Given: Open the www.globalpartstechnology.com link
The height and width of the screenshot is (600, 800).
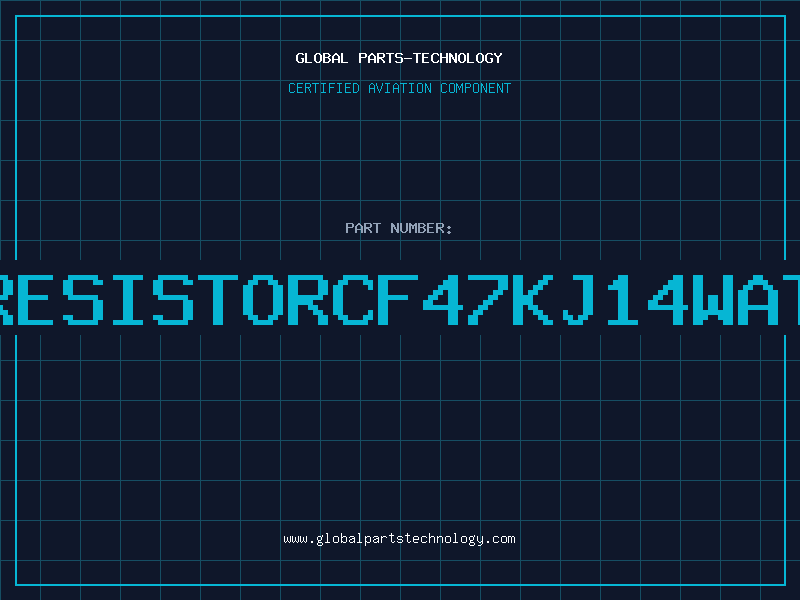Looking at the screenshot, I should pyautogui.click(x=399, y=539).
